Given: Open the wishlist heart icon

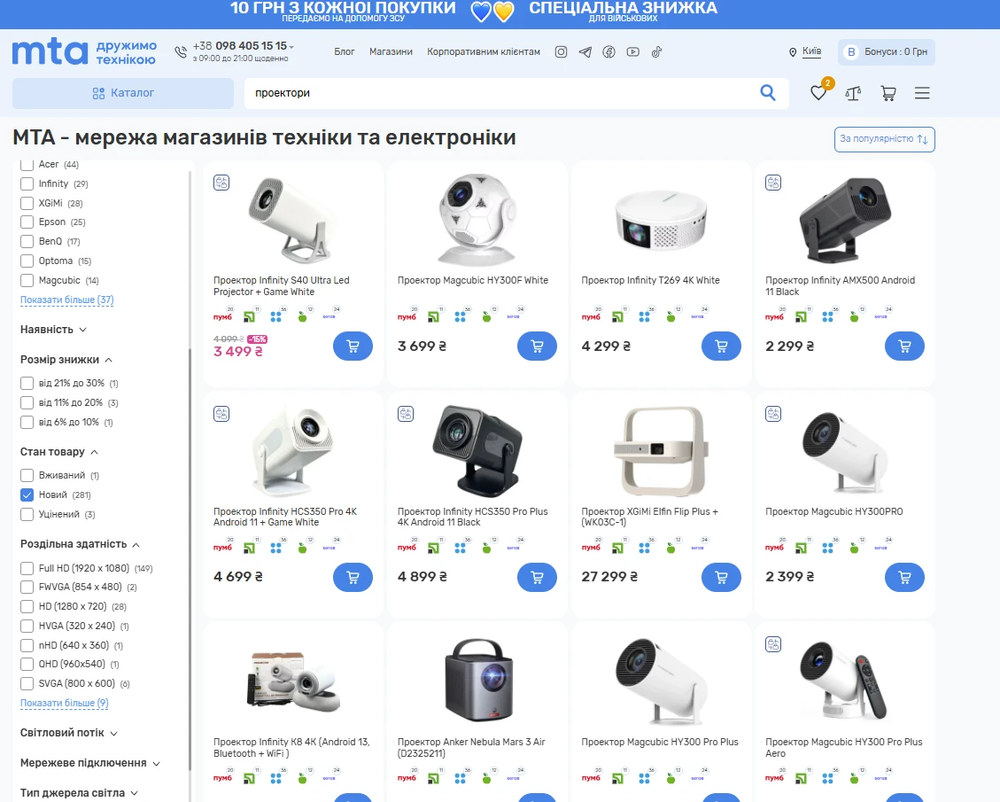Looking at the screenshot, I should (x=818, y=93).
